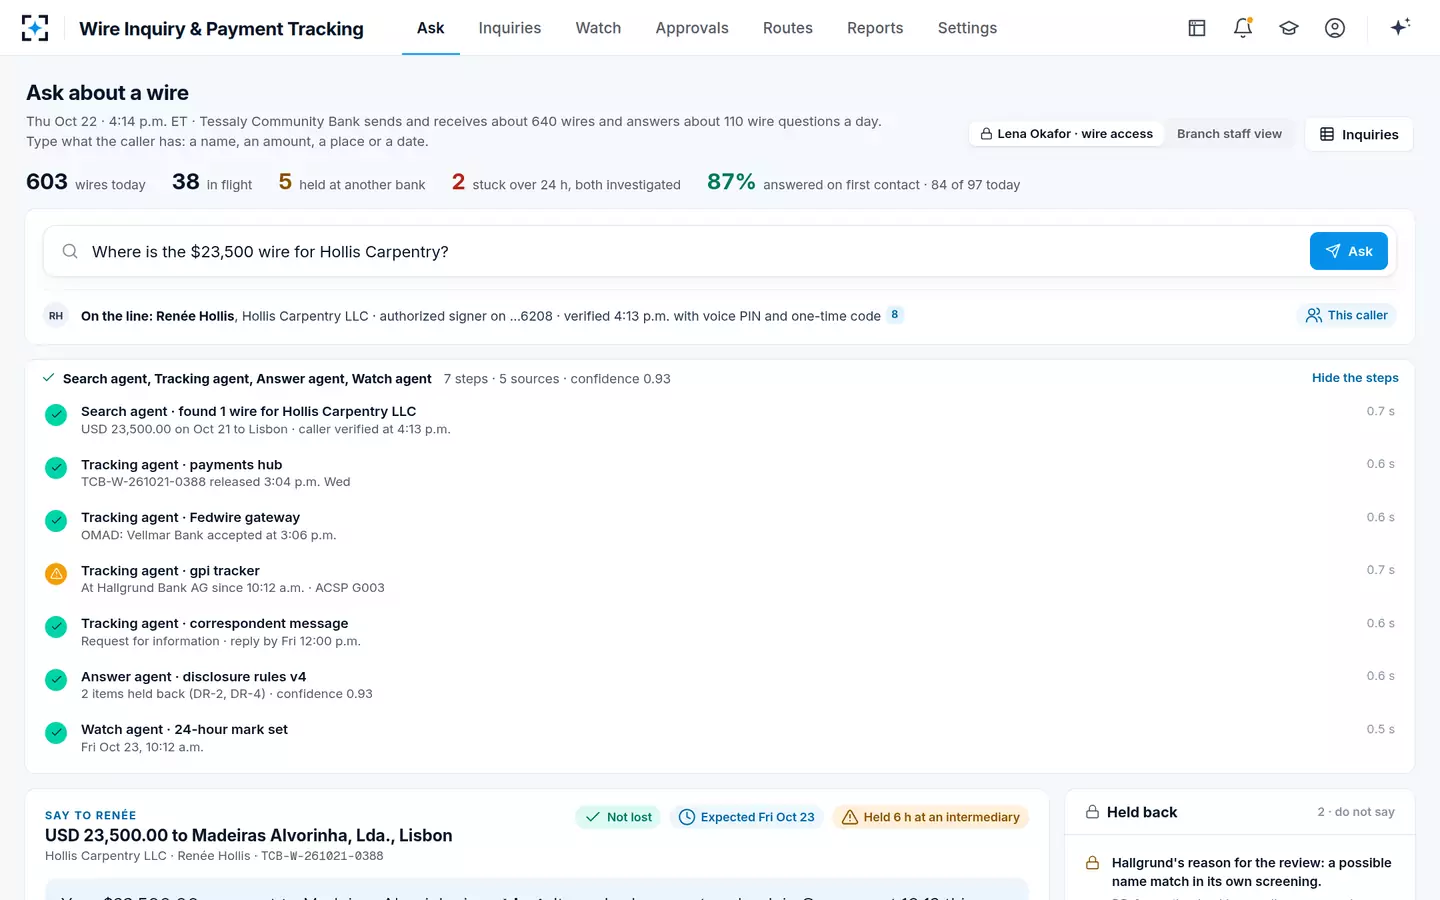Switch to the Routes tab
The height and width of the screenshot is (900, 1440).
(788, 28)
